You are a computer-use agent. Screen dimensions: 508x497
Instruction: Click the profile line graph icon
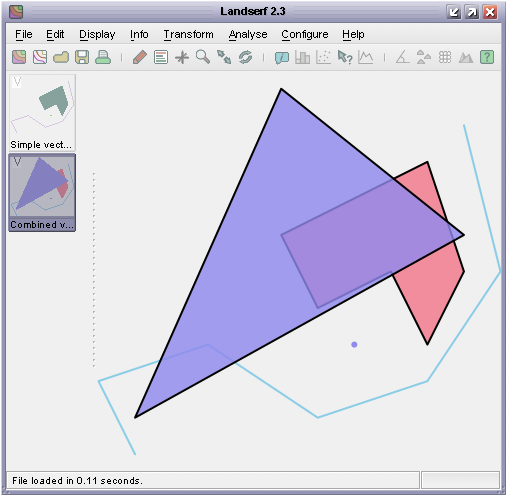(366, 57)
